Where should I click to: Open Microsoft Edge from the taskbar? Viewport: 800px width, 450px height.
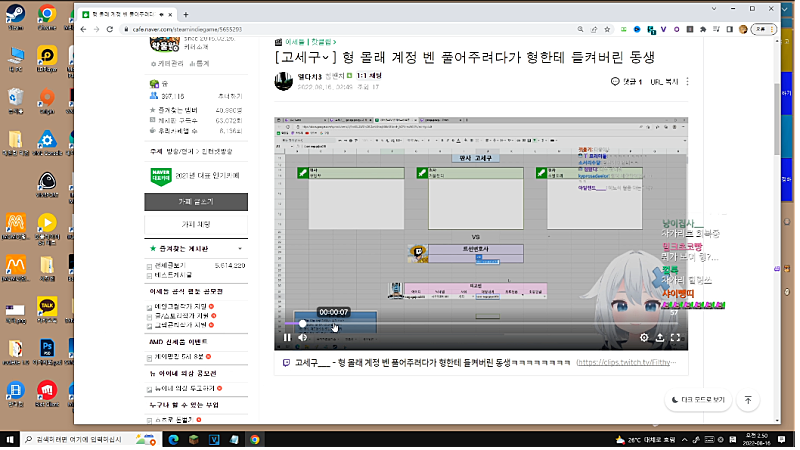pyautogui.click(x=173, y=439)
